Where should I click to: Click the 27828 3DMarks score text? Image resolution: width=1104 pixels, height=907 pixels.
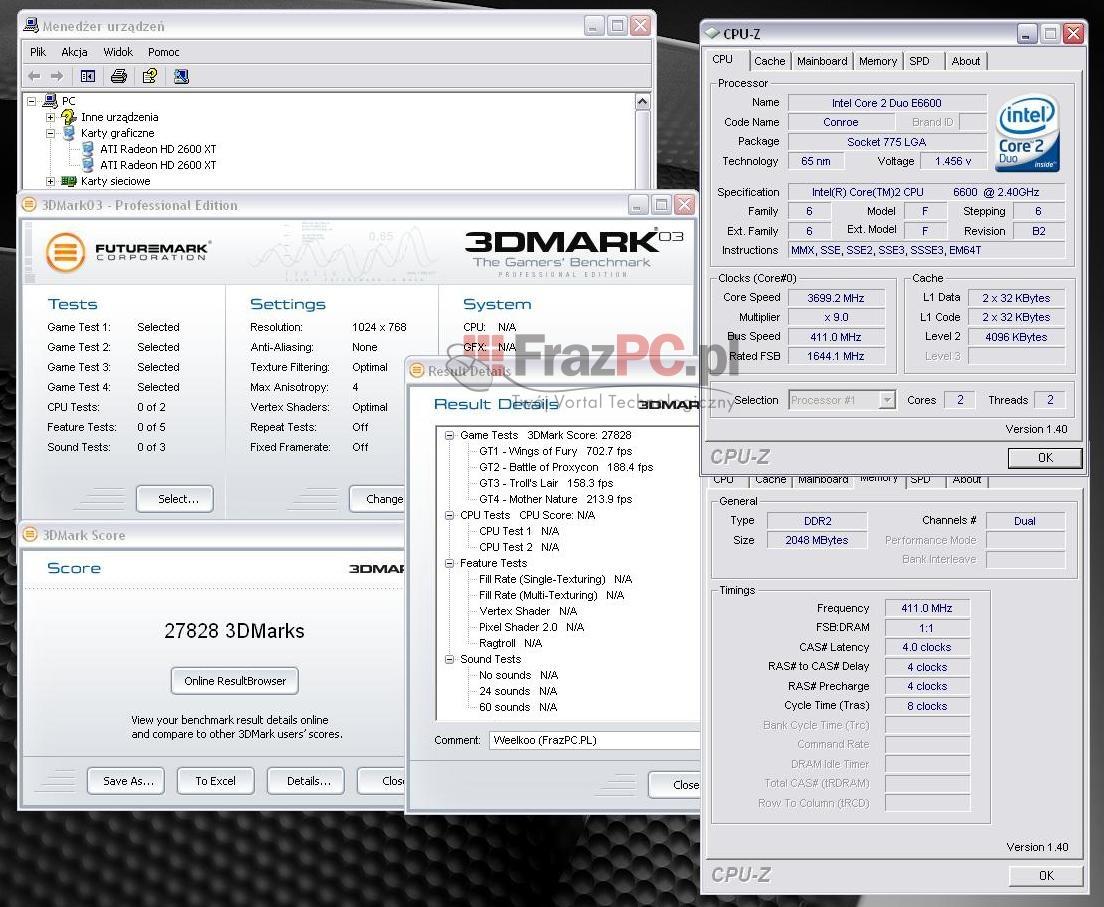[x=234, y=630]
